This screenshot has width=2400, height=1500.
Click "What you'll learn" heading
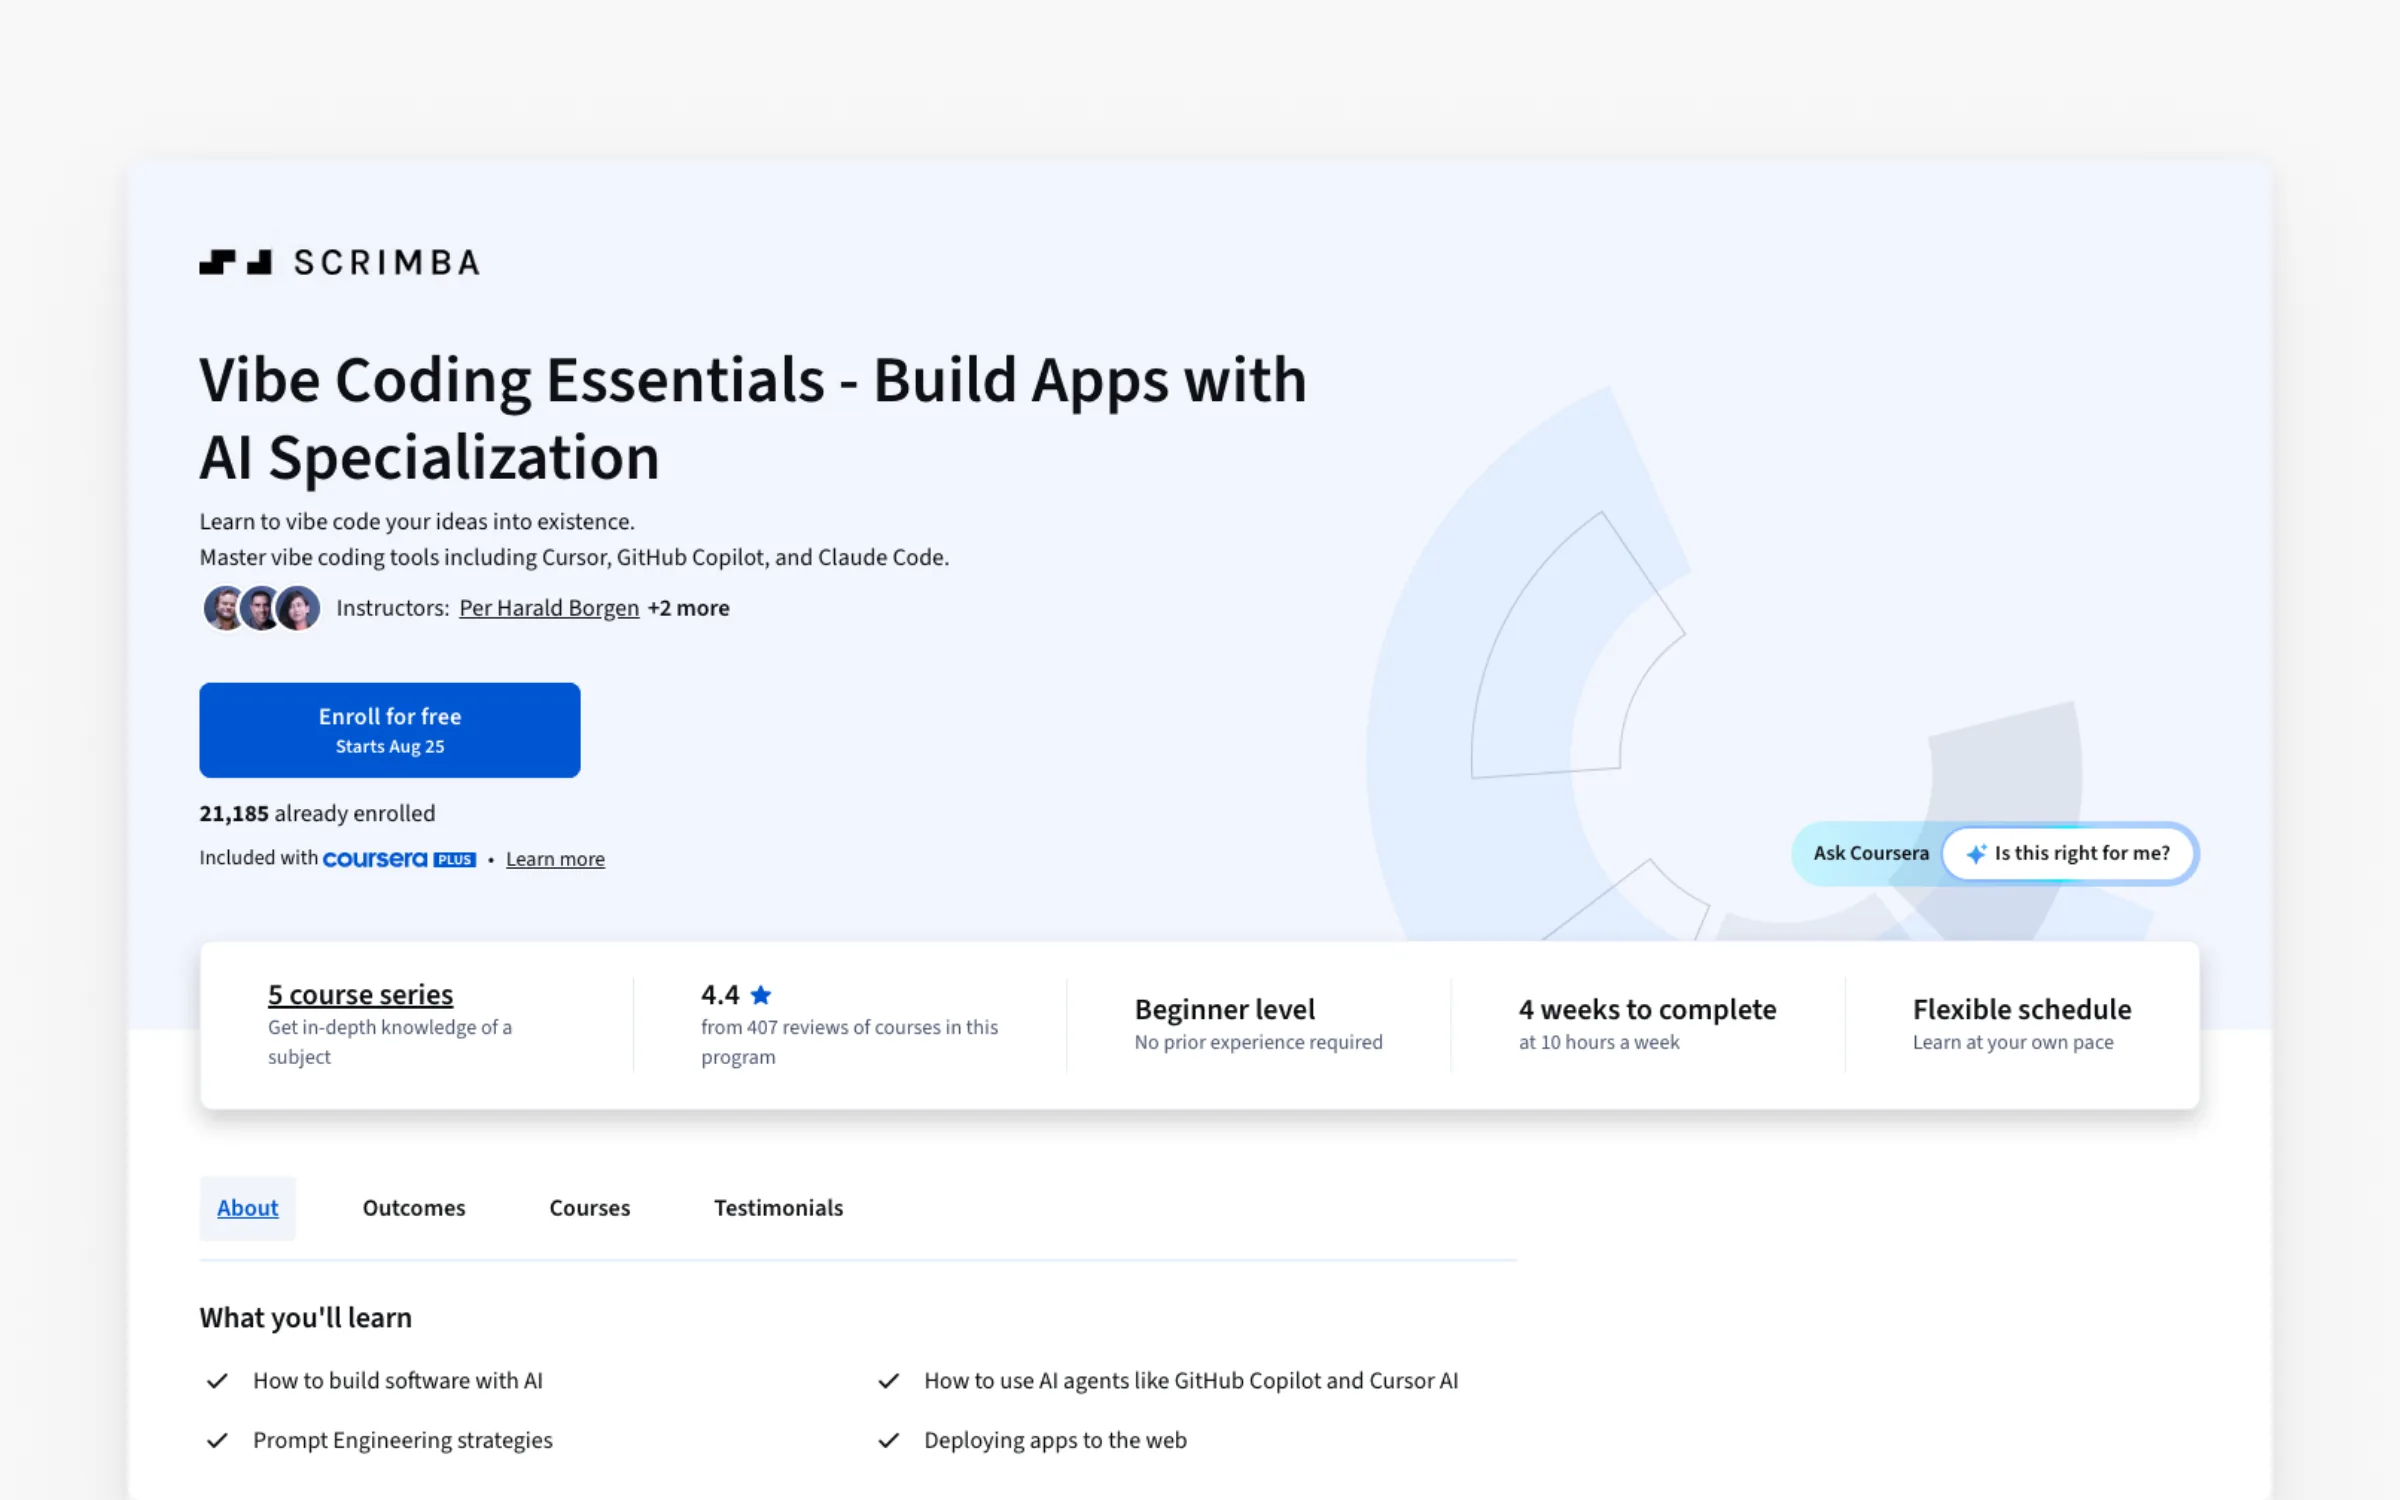click(x=305, y=1318)
